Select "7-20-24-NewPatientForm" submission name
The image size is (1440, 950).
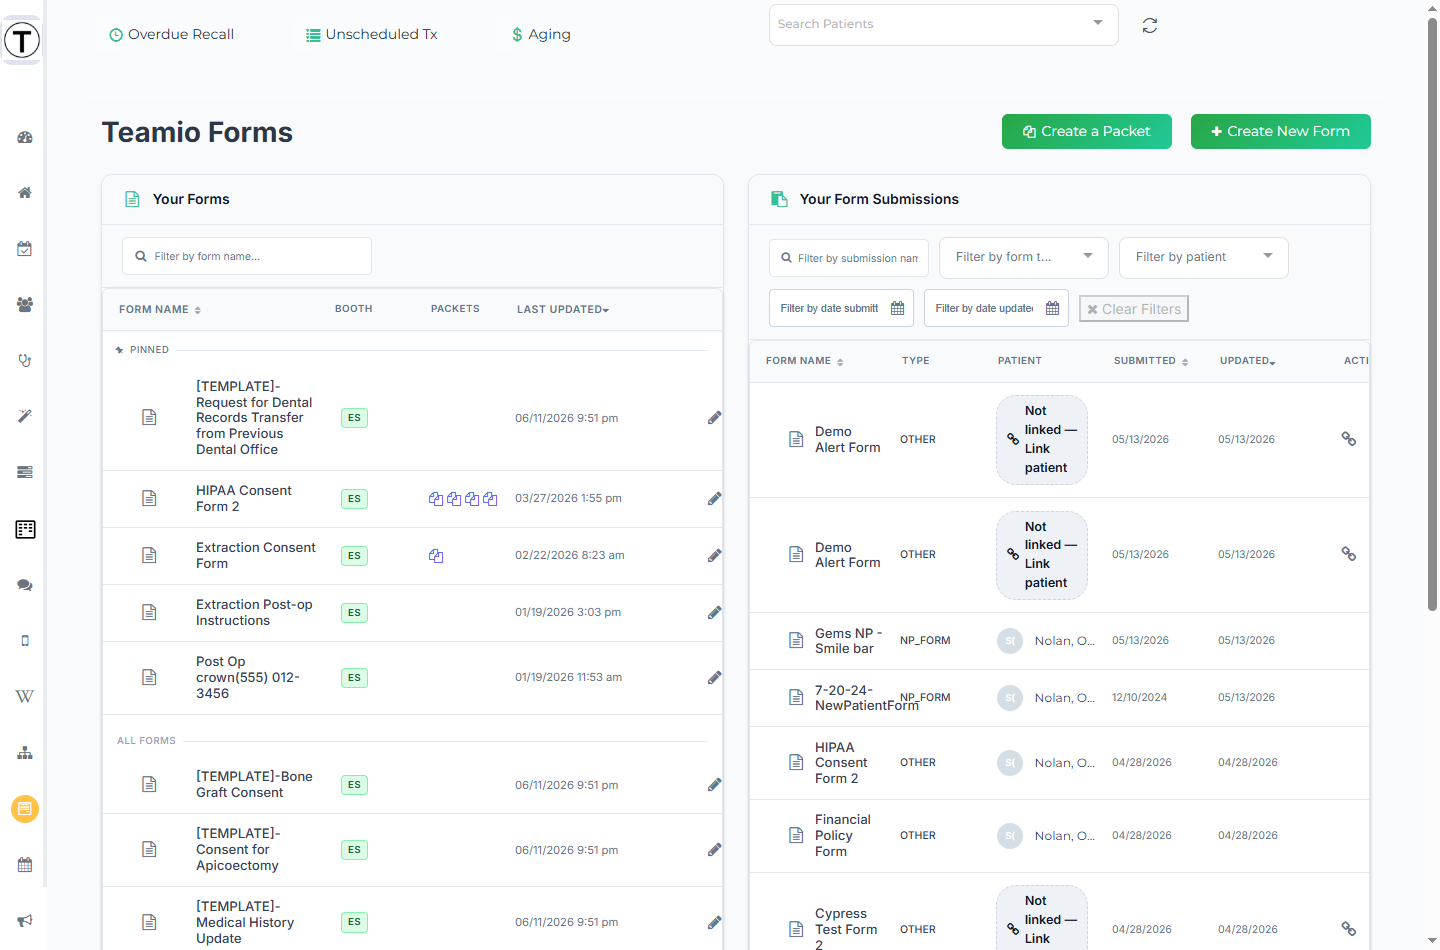[x=866, y=698]
